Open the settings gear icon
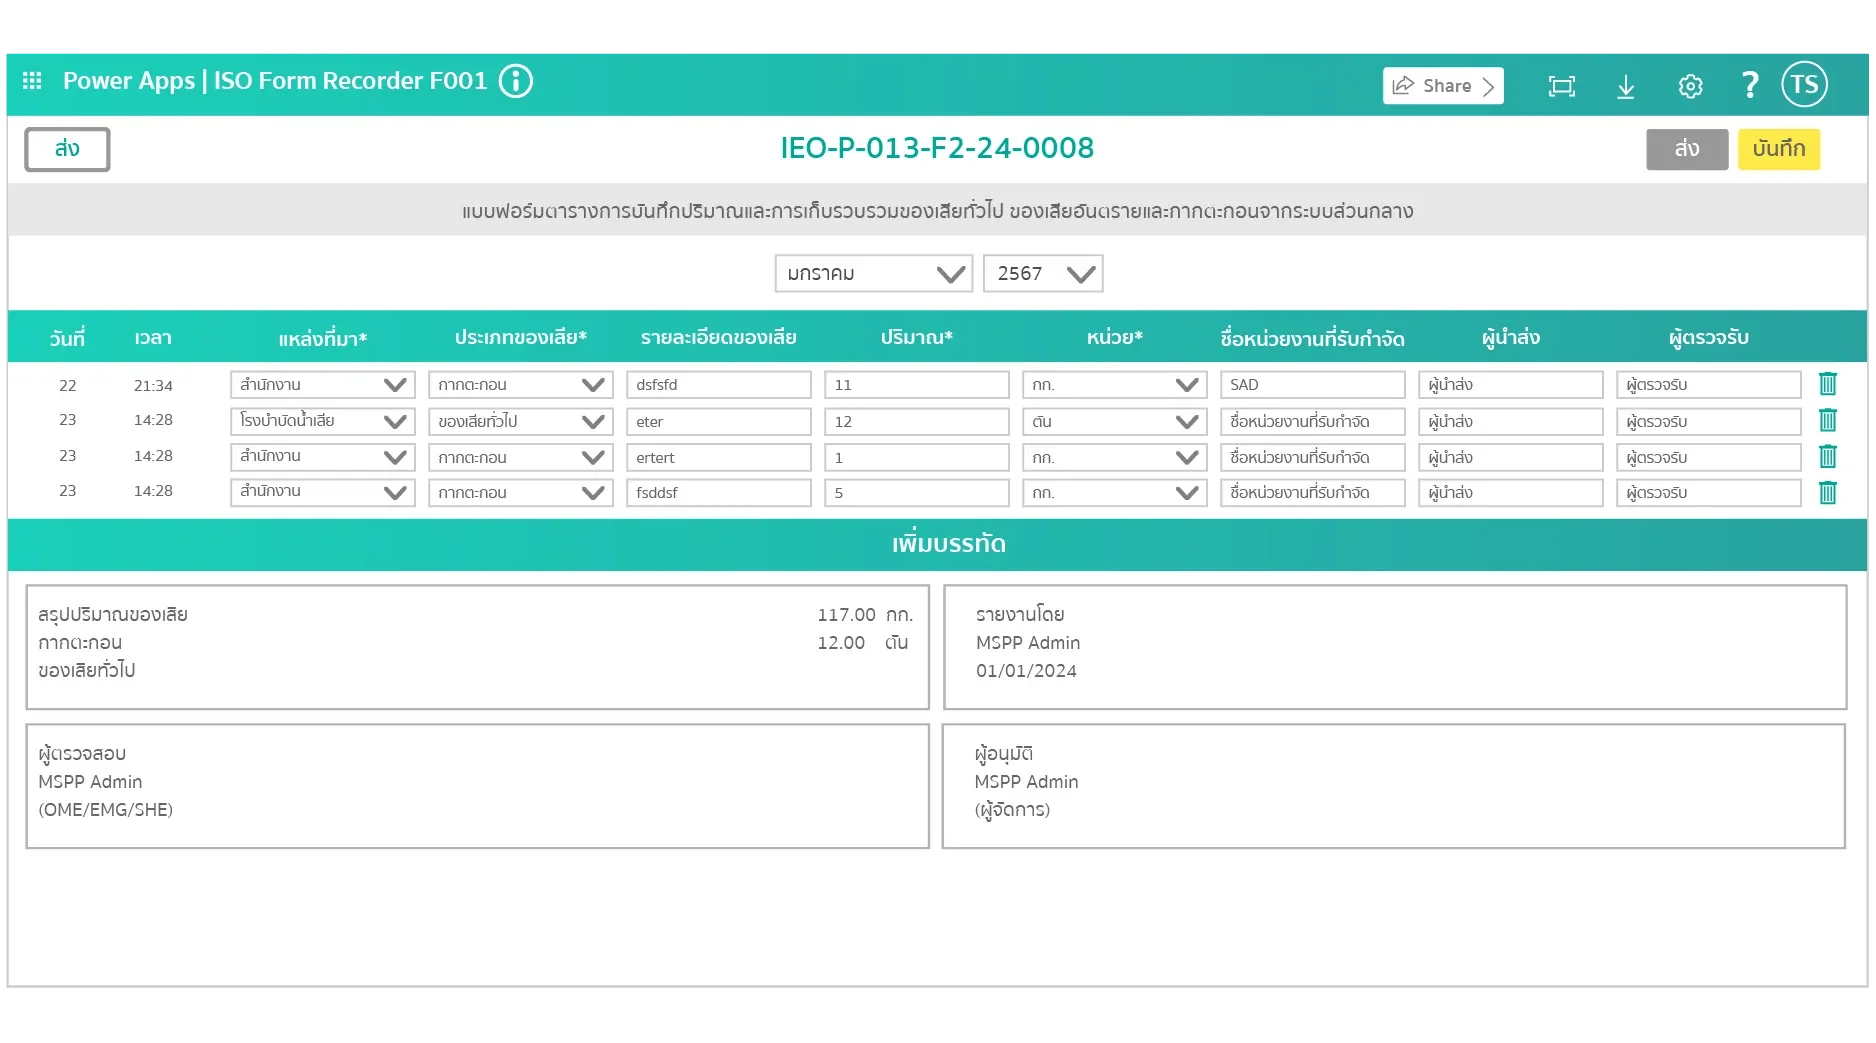Viewport: 1876px width, 1043px height. (x=1689, y=86)
